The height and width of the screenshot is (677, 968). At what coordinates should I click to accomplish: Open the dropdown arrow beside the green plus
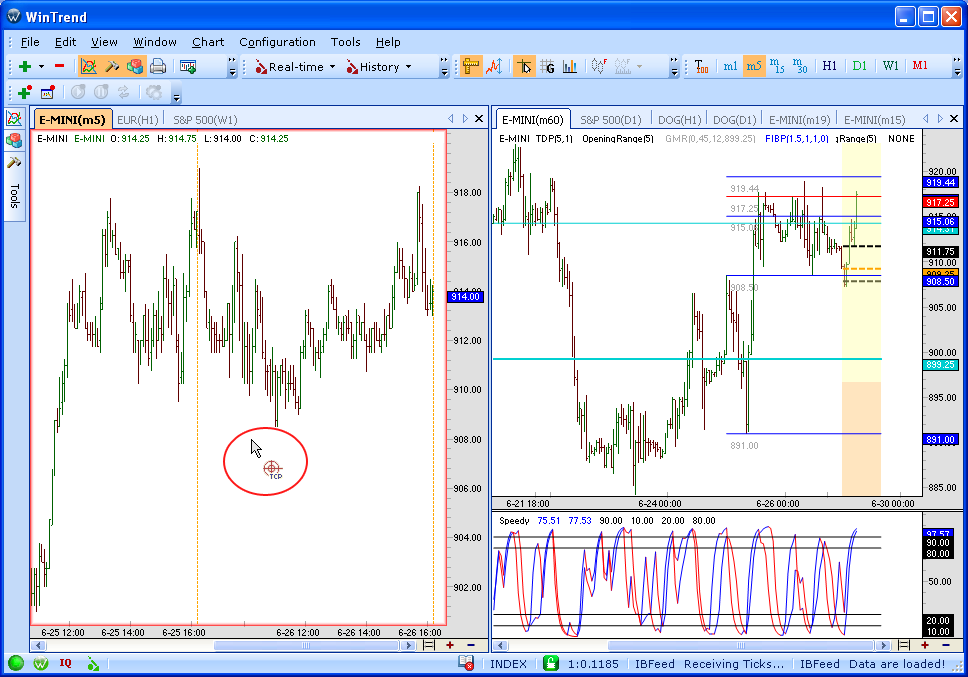41,67
